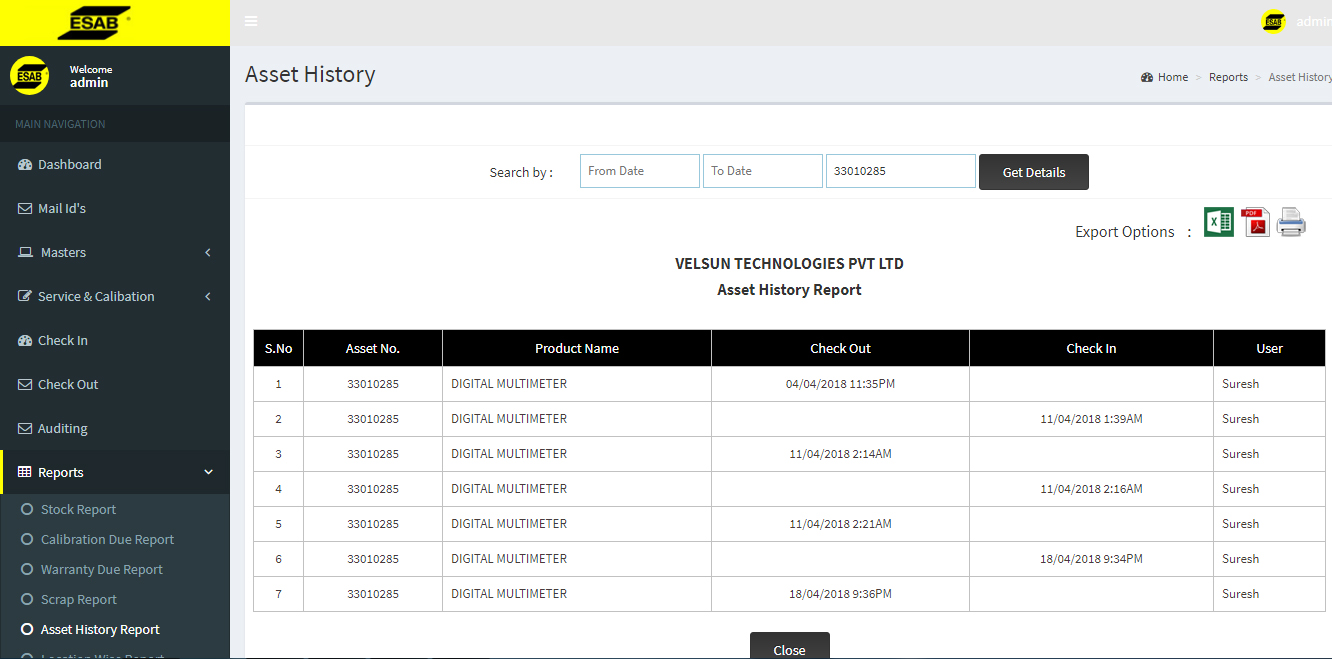Click the Service & Calibation edit icon
This screenshot has height=659, width=1332.
[25, 297]
